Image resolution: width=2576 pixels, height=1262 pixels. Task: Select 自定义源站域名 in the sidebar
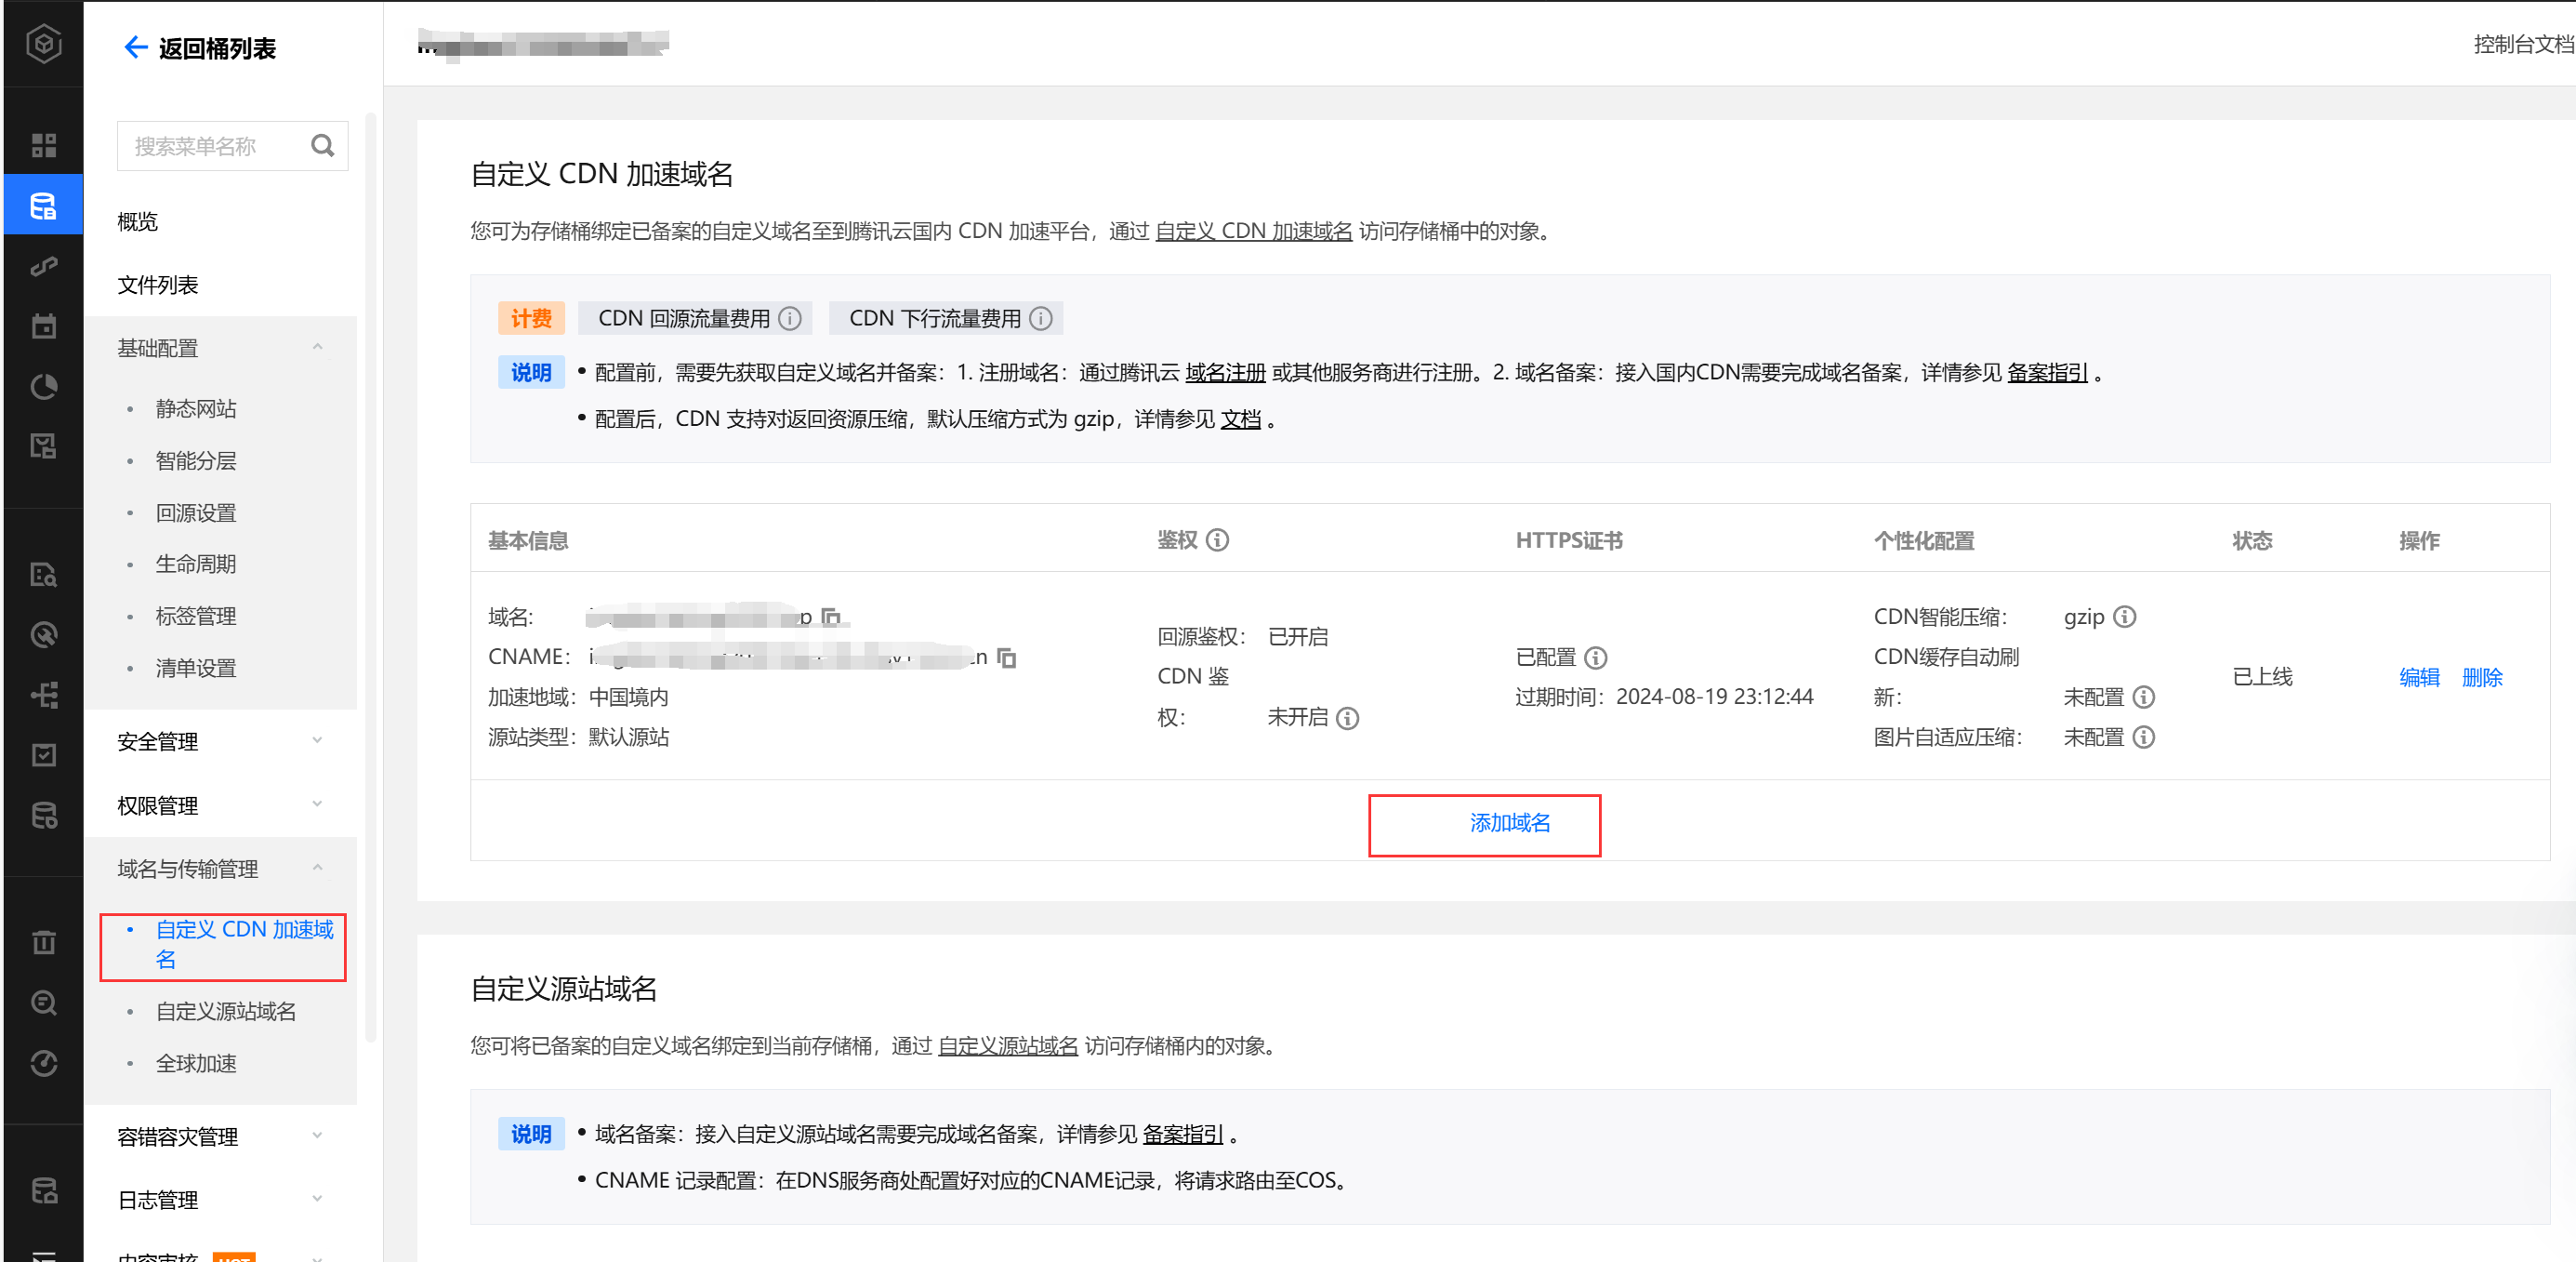click(x=226, y=1011)
